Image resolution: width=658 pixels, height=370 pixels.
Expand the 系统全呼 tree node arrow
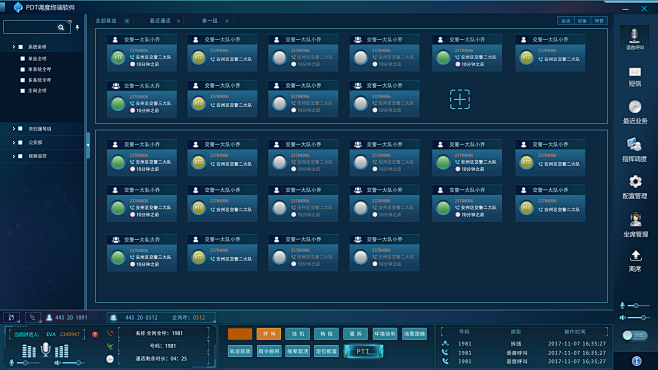13,47
